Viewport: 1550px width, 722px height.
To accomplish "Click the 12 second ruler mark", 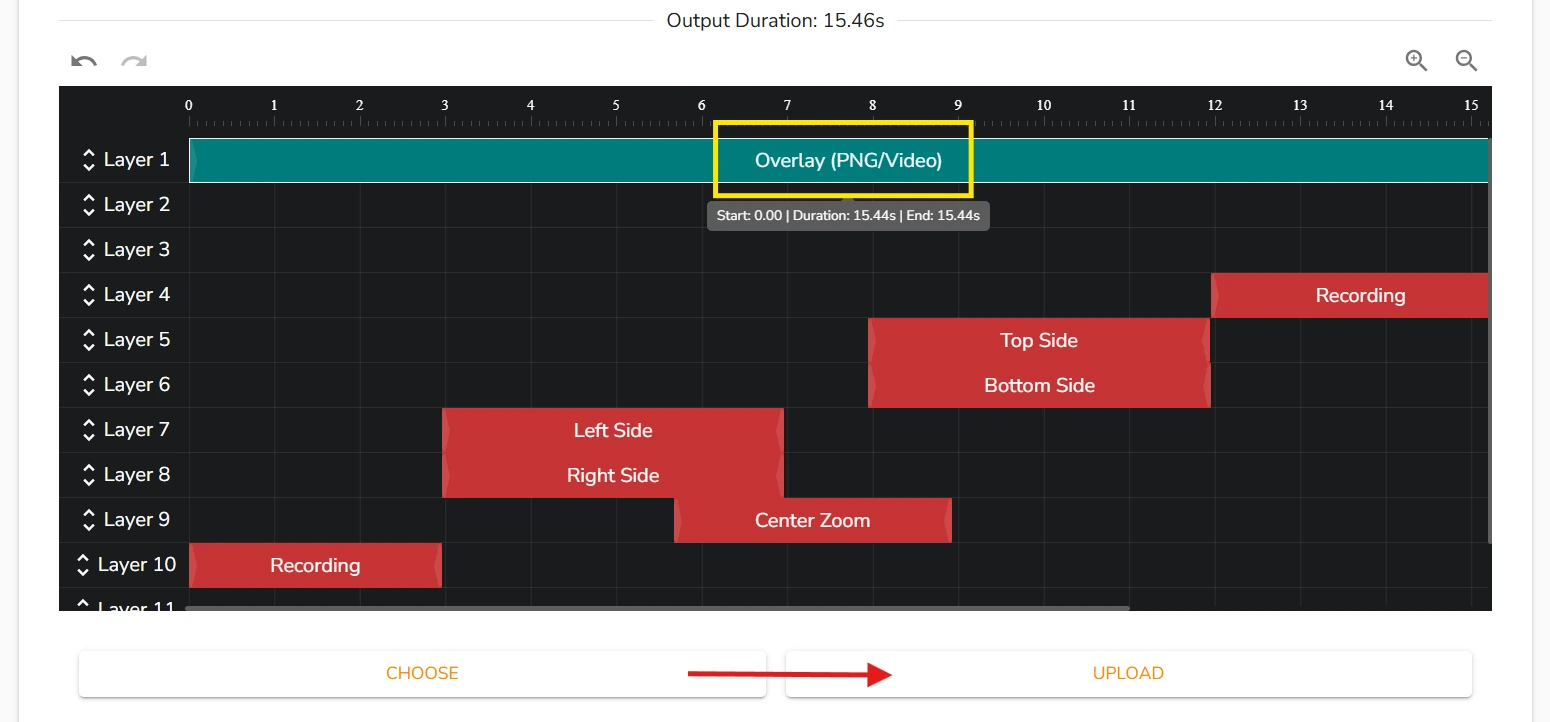I will (x=1215, y=105).
